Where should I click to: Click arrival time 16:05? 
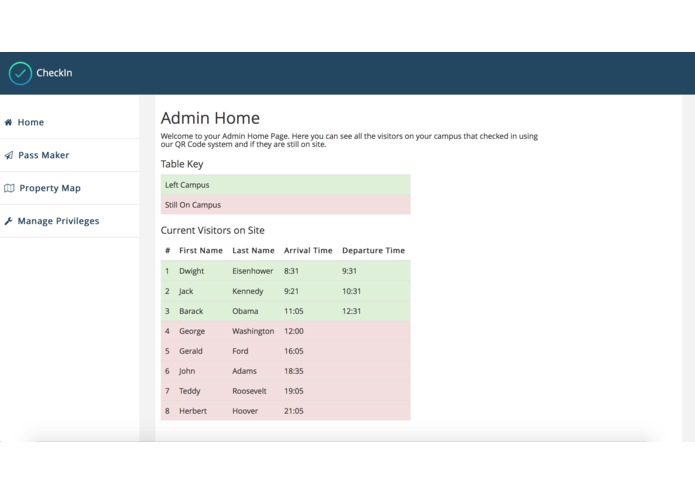(x=294, y=351)
